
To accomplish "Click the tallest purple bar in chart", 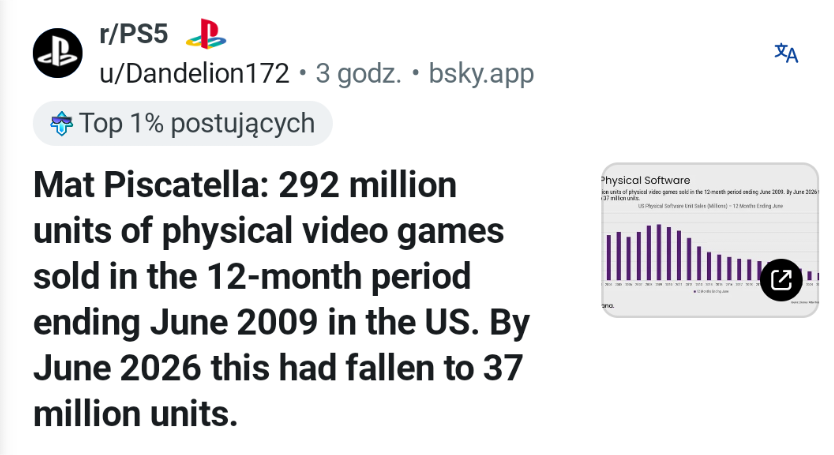I will (x=659, y=252).
